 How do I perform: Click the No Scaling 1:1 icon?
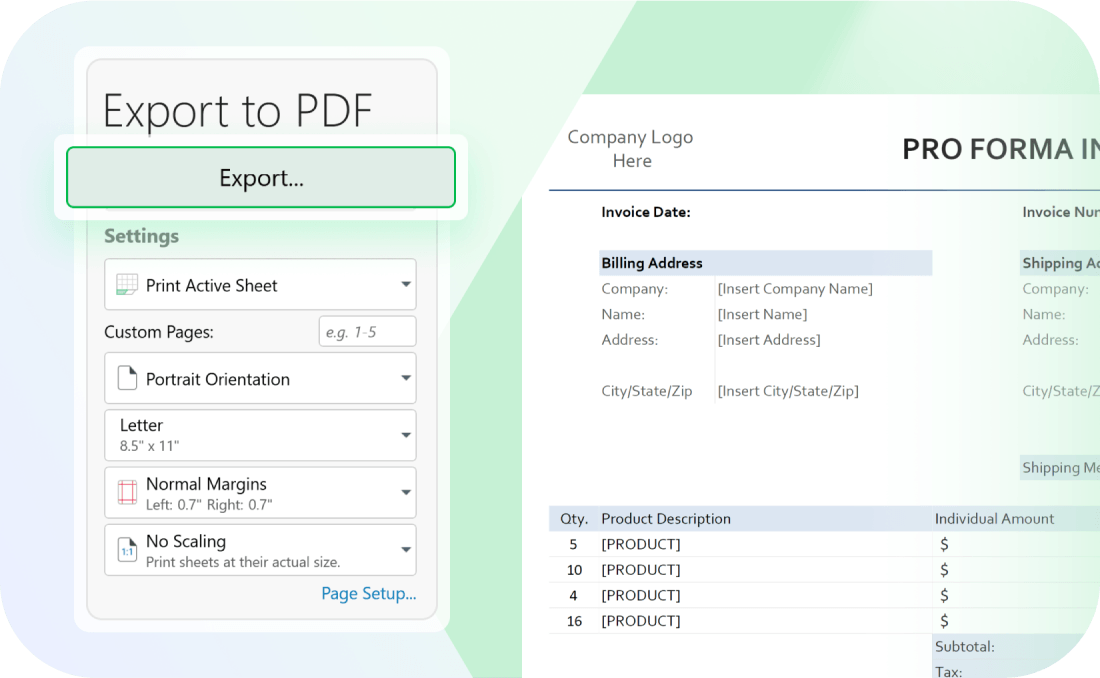[127, 550]
